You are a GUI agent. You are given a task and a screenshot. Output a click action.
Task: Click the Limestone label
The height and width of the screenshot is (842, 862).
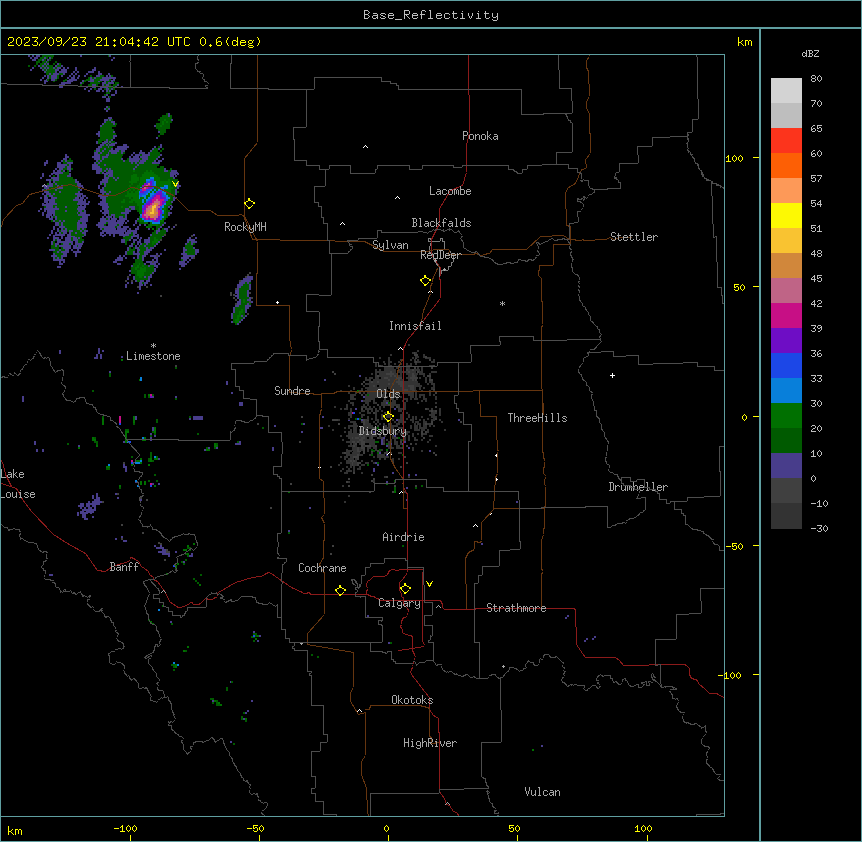pyautogui.click(x=153, y=356)
